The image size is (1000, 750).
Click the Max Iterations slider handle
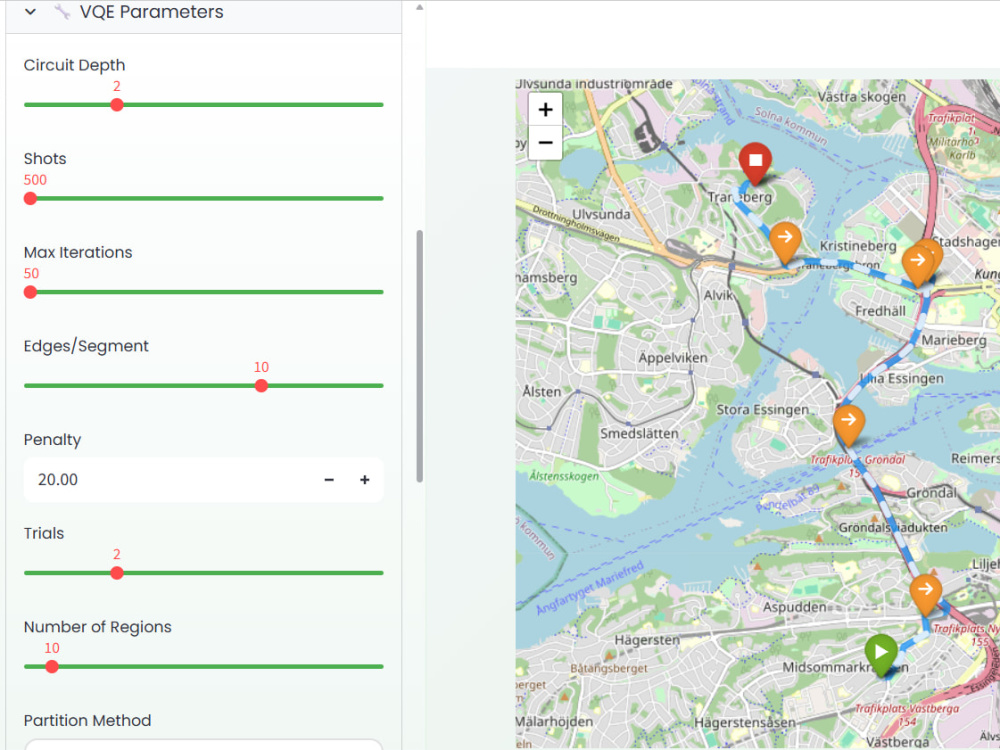pyautogui.click(x=30, y=292)
